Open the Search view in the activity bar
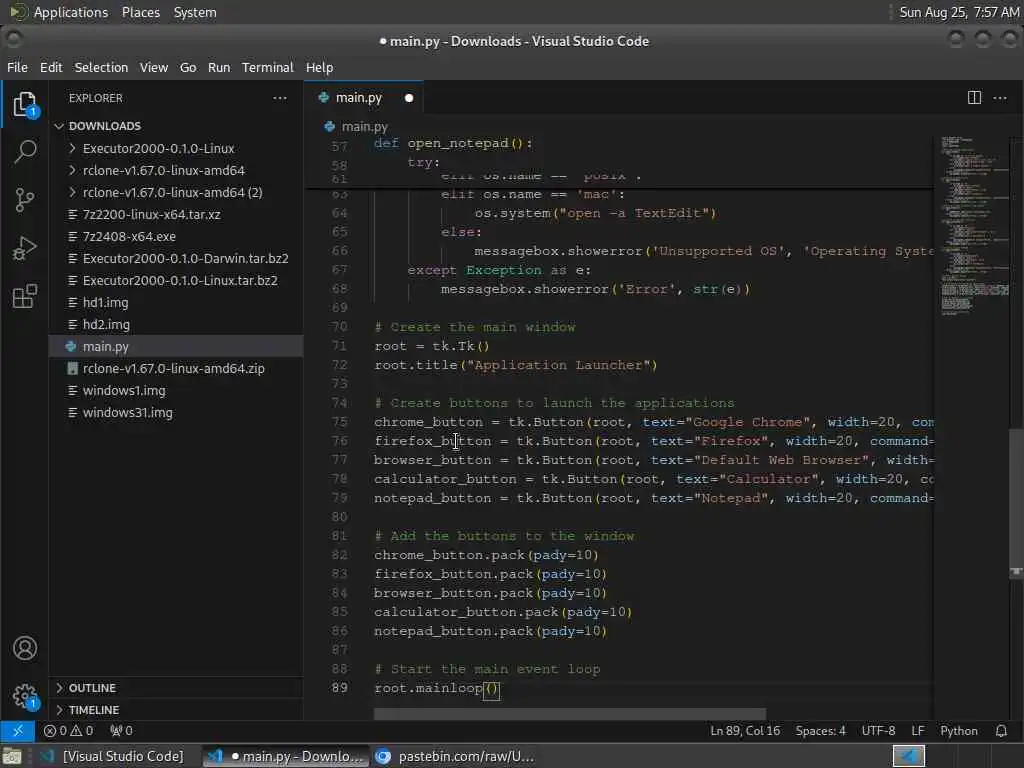This screenshot has height=768, width=1024. pyautogui.click(x=25, y=152)
